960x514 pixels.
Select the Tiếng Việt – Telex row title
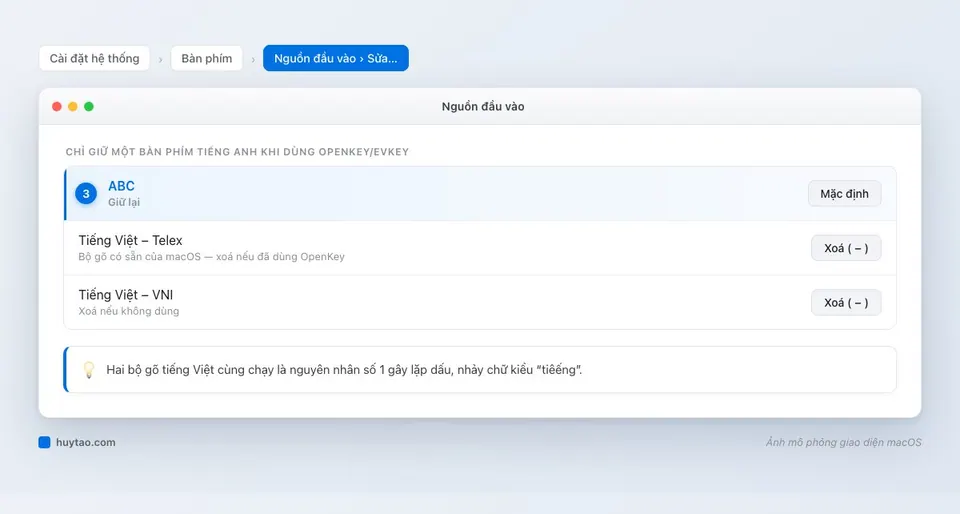click(130, 240)
